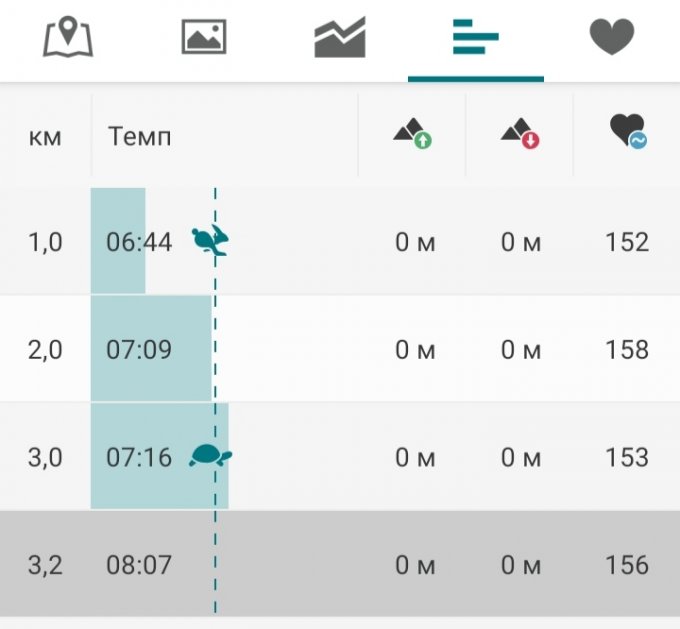680x629 pixels.
Task: Click the км column header
Action: [45, 136]
